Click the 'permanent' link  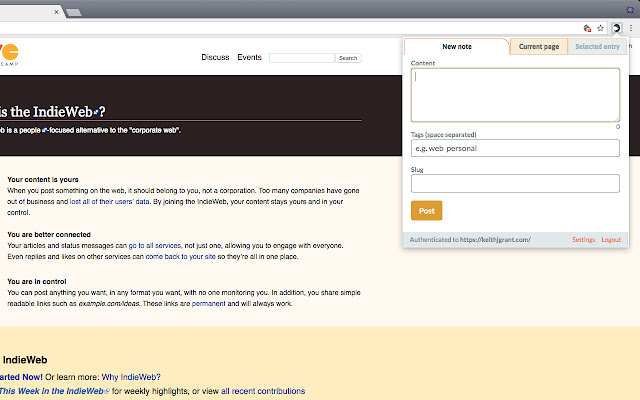(x=209, y=304)
